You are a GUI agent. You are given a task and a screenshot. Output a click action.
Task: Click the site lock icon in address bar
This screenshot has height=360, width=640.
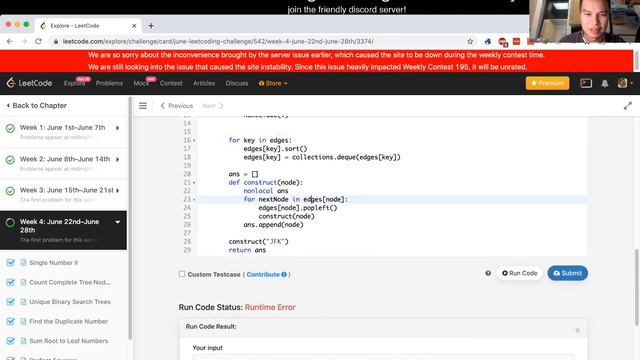(x=56, y=41)
